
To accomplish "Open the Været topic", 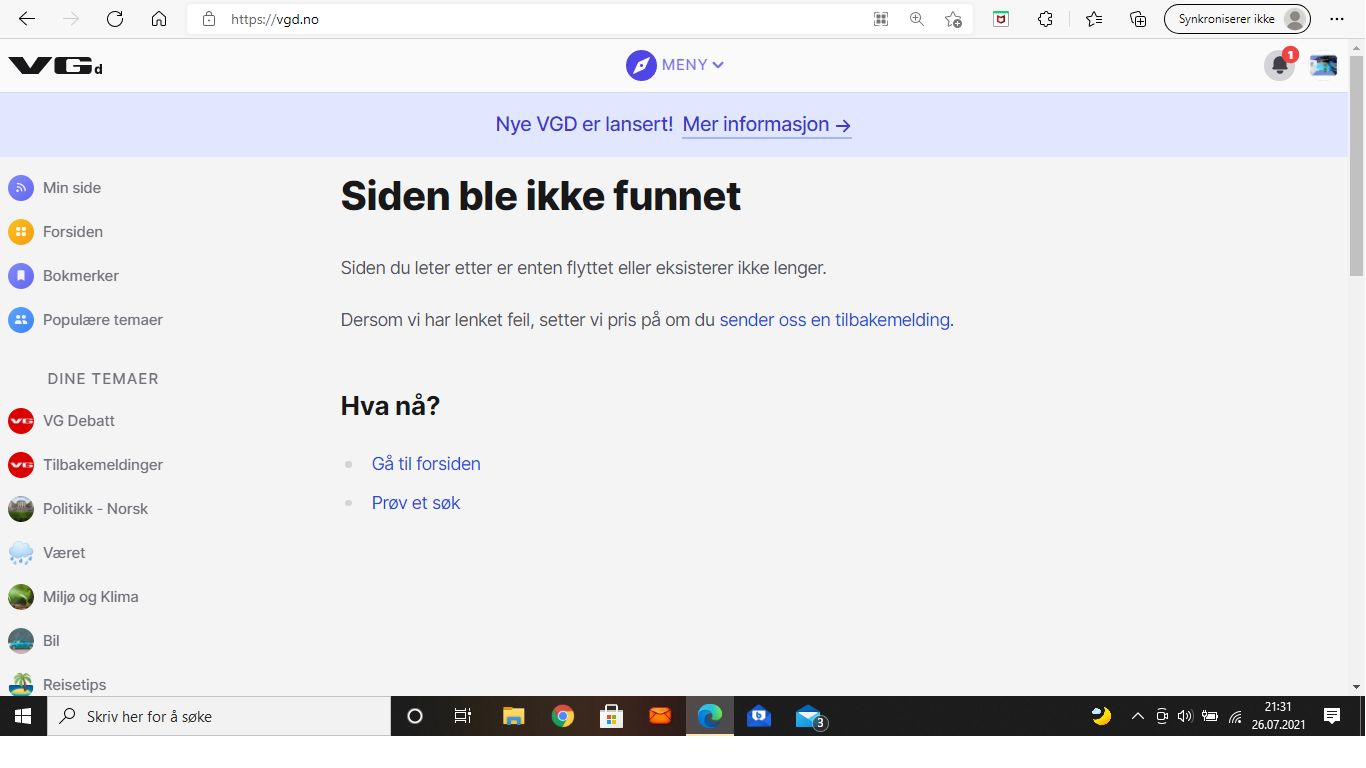I will point(64,553).
